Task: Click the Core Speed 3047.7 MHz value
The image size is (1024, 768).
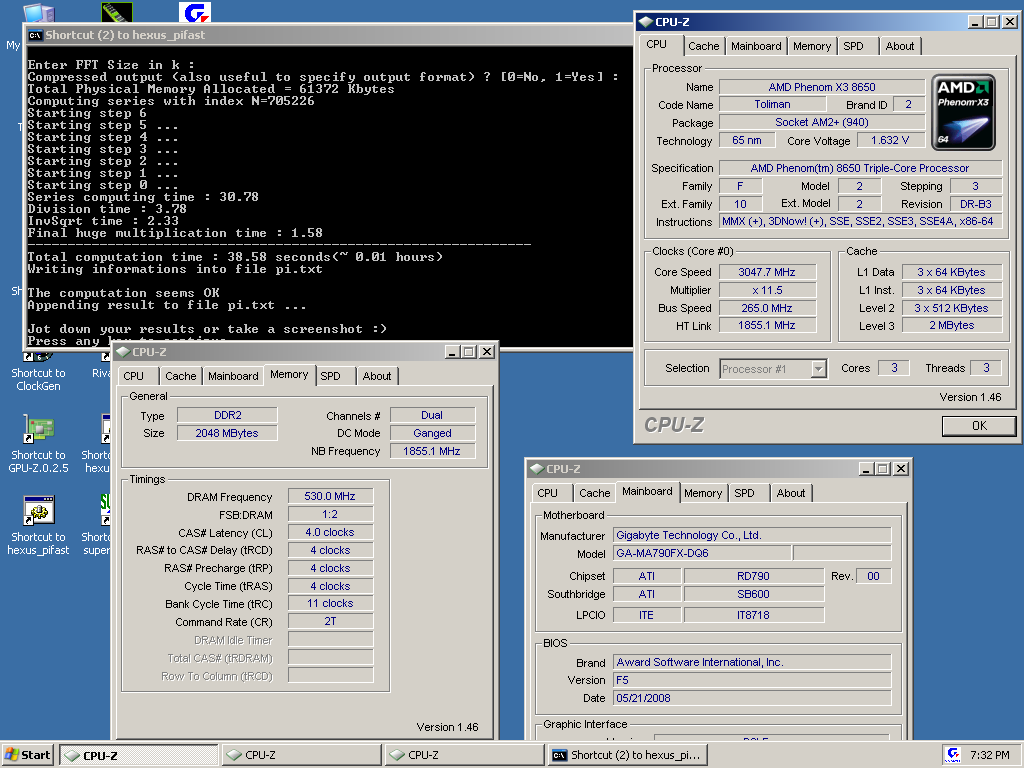Action: point(767,272)
